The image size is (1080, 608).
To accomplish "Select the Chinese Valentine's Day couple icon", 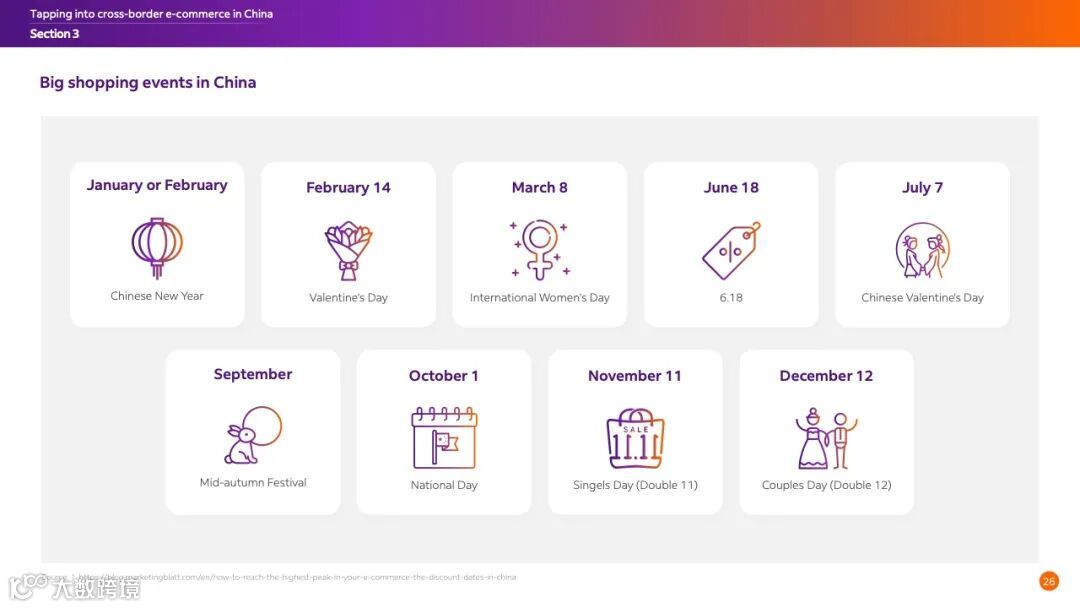I will (x=923, y=250).
